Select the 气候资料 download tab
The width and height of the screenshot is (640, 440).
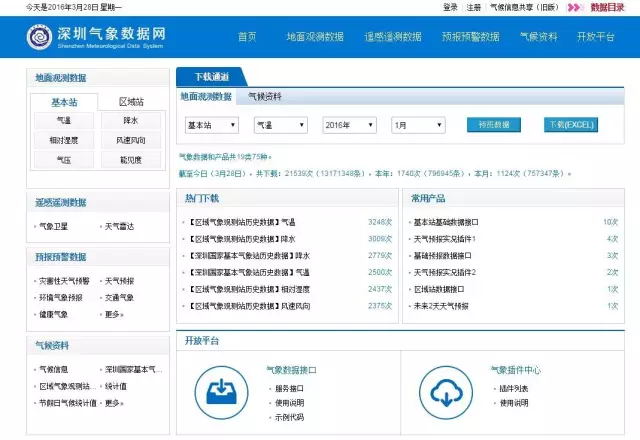tap(264, 97)
